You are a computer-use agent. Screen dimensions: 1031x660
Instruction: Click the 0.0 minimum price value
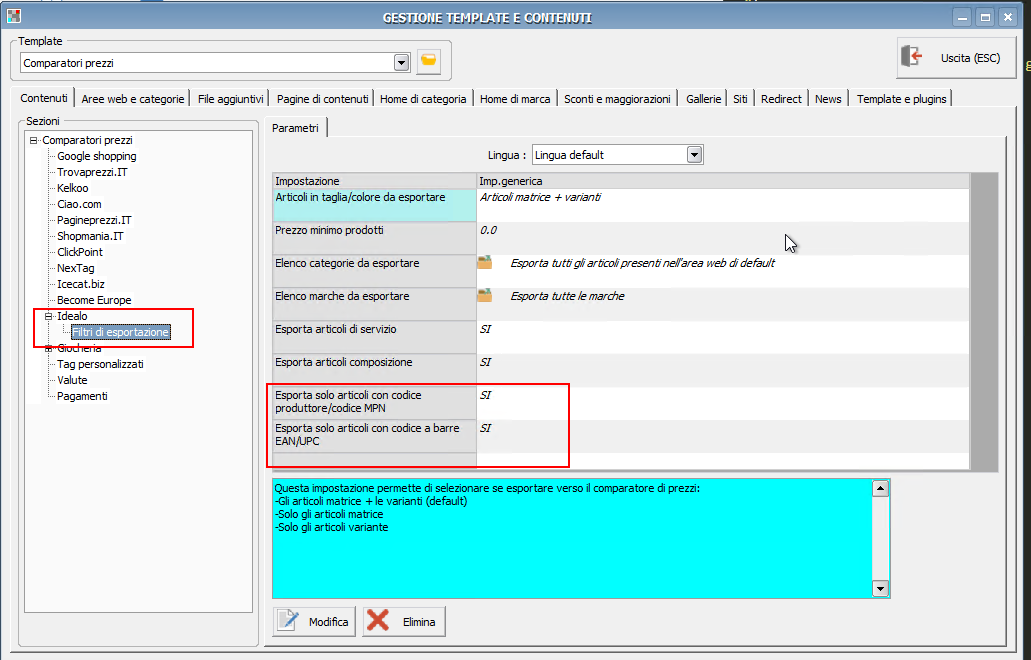pos(488,230)
